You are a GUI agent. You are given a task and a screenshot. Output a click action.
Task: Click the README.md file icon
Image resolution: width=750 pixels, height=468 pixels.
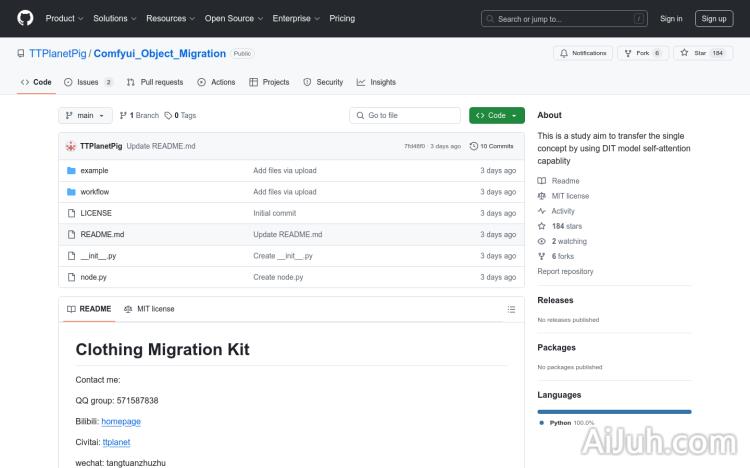(x=71, y=234)
